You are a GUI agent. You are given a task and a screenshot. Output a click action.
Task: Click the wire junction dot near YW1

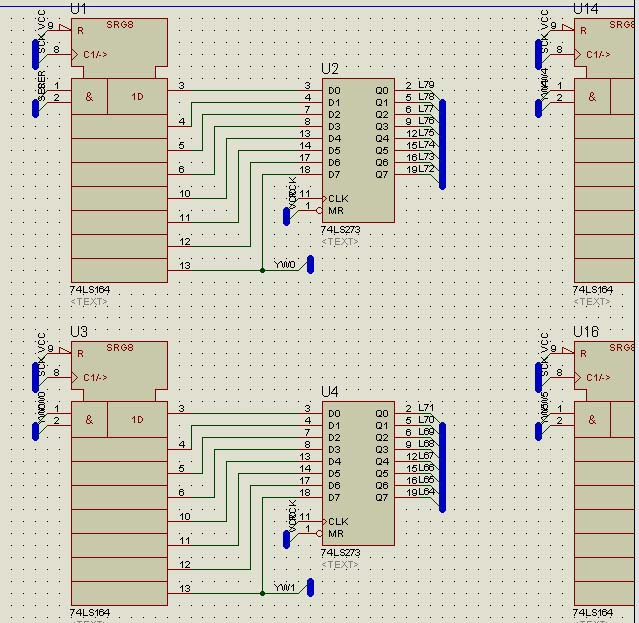point(262,593)
